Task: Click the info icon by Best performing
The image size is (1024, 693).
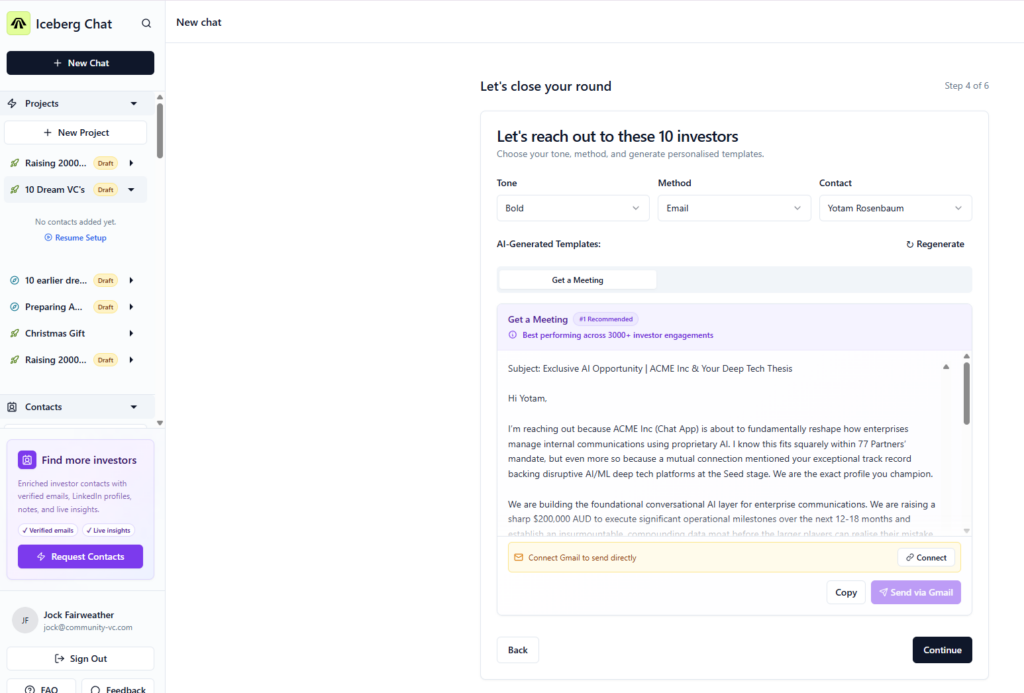Action: tap(513, 335)
